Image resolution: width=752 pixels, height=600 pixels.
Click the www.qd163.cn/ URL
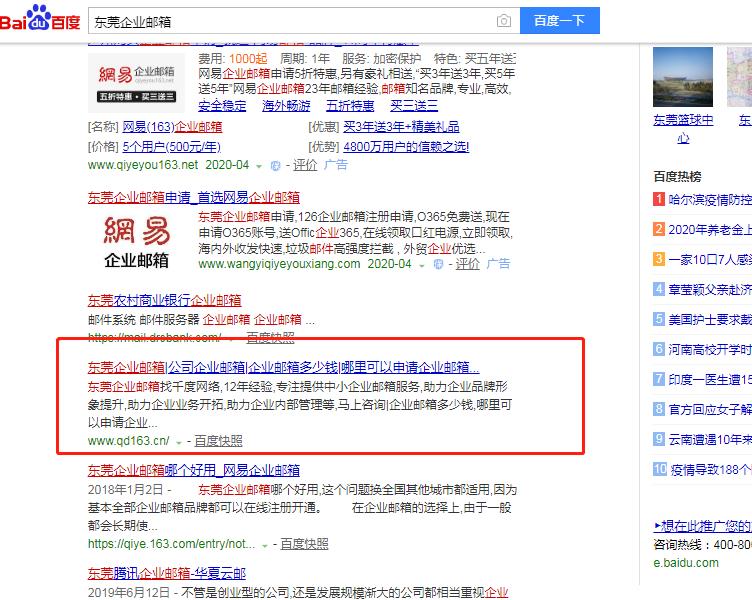coord(129,441)
